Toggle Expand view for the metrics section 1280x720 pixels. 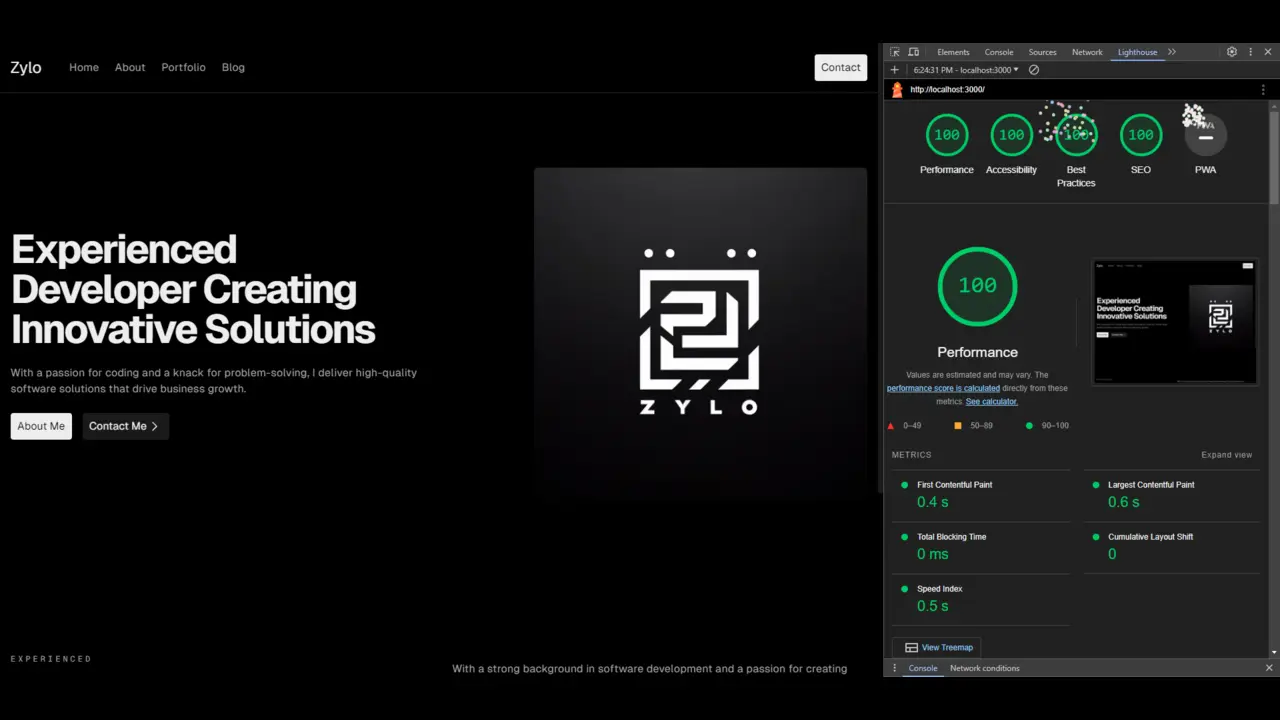pos(1226,455)
